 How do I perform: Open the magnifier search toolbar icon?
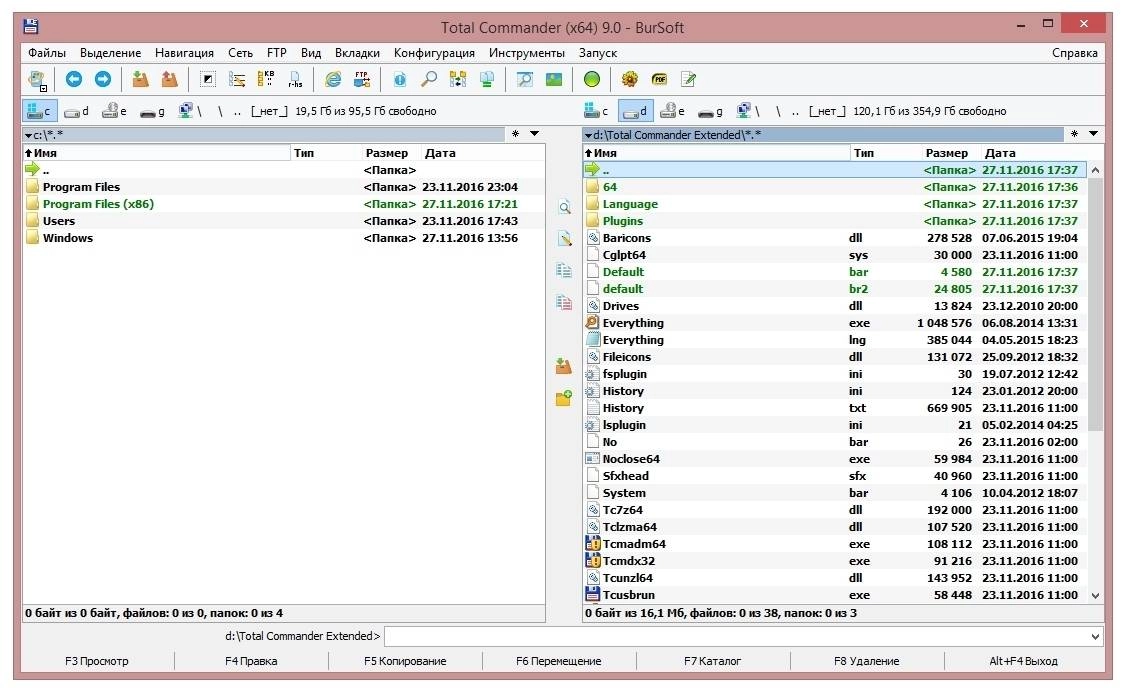coord(429,79)
